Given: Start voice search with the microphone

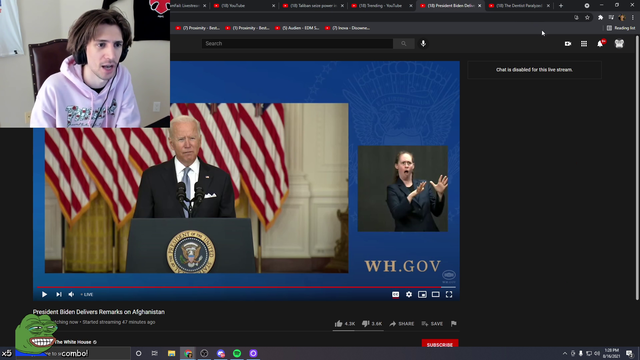Looking at the screenshot, I should point(423,43).
